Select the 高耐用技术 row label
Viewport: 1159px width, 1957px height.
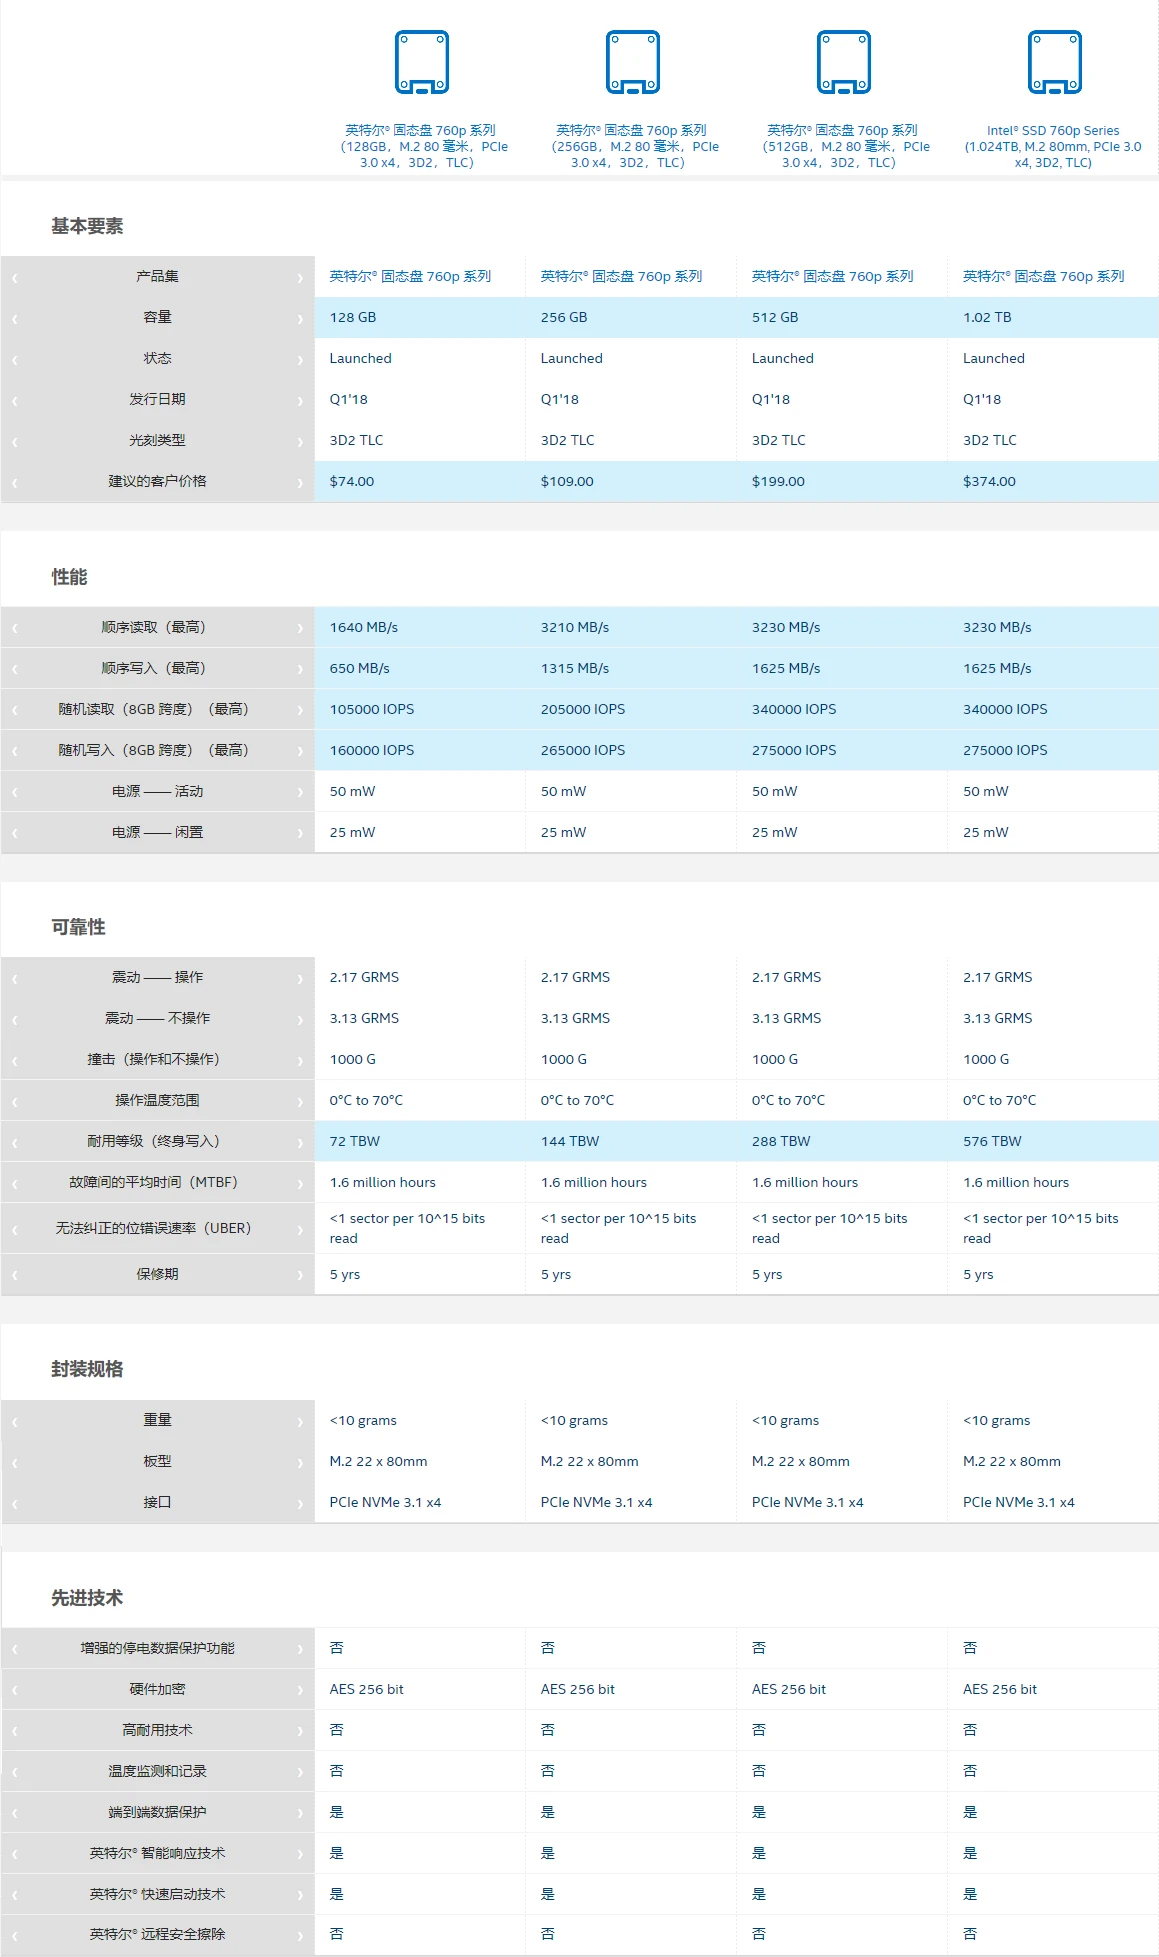point(157,1730)
